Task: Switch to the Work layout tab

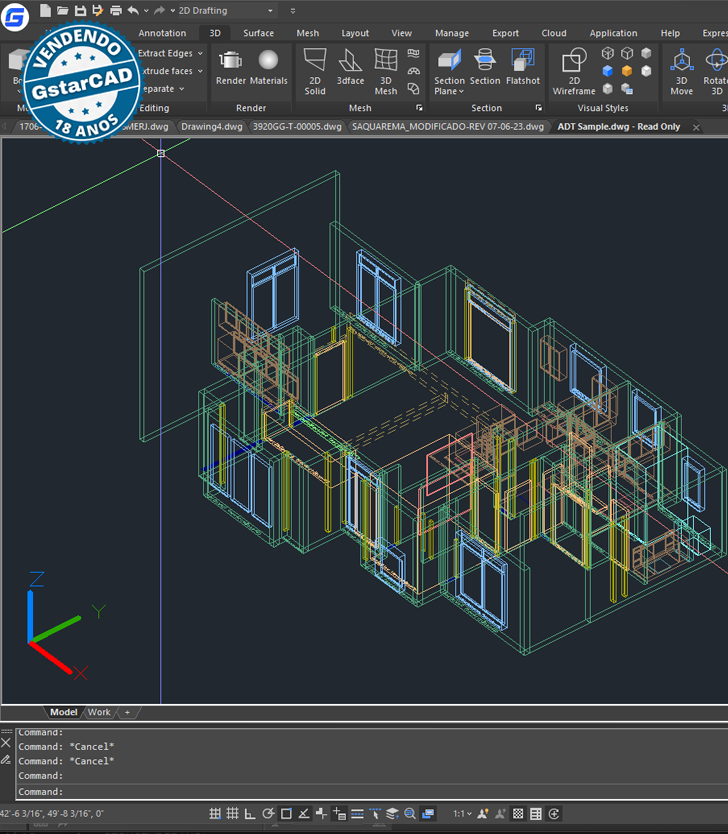Action: pyautogui.click(x=99, y=712)
